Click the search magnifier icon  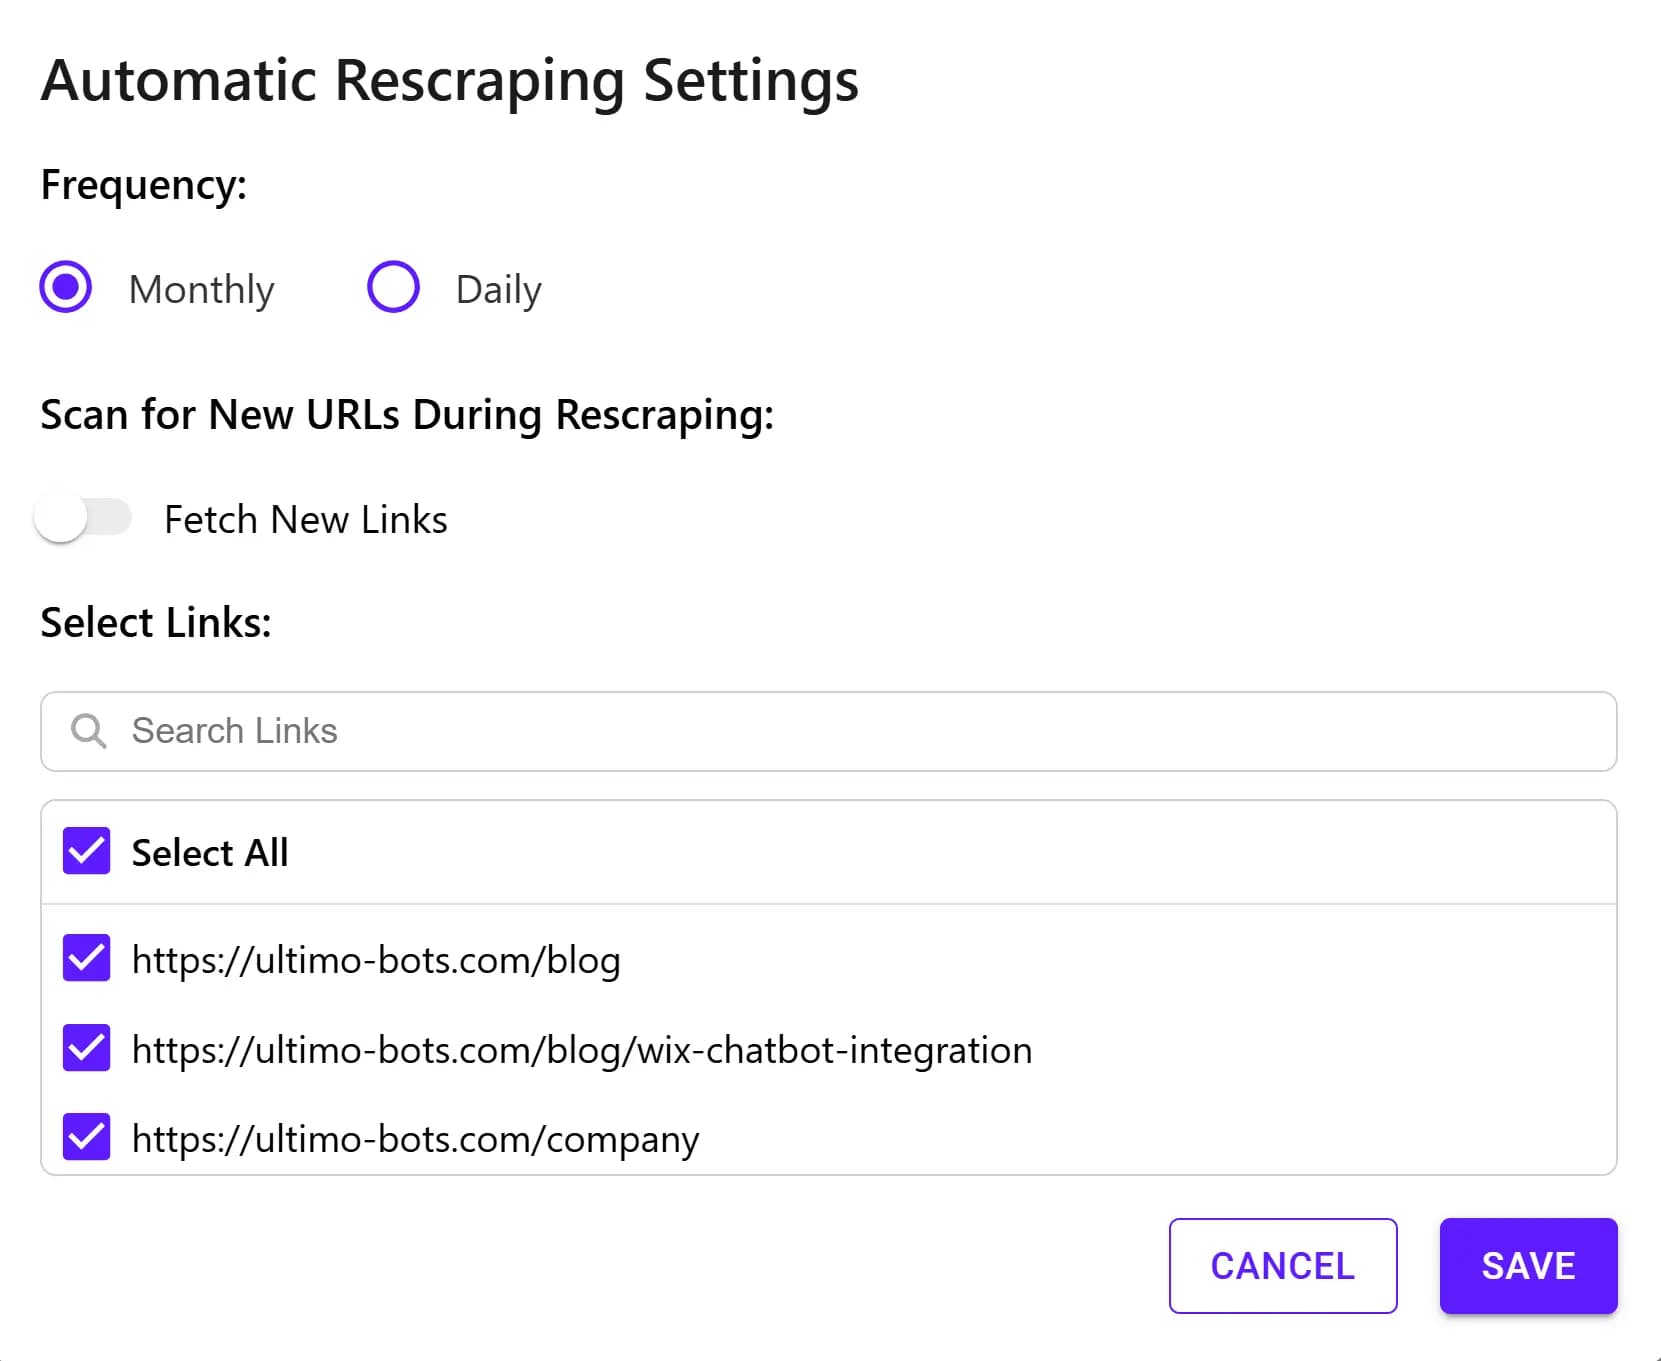88,731
